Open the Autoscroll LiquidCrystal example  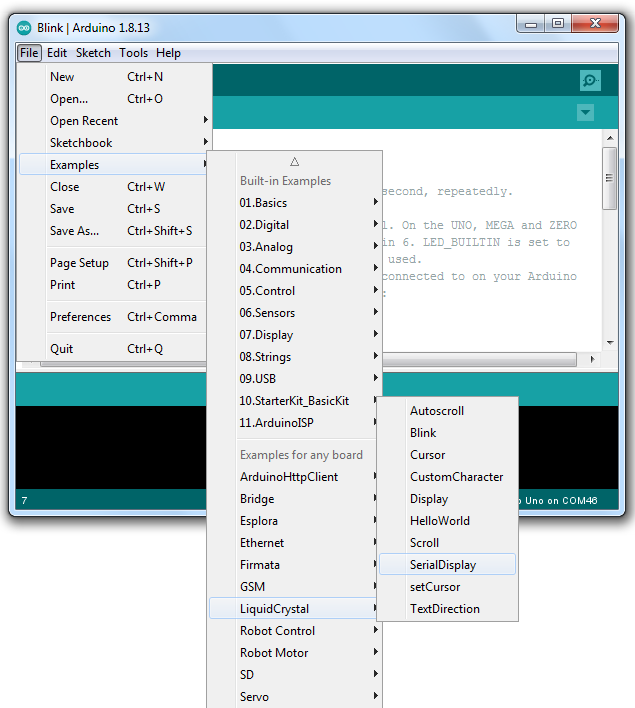(447, 411)
